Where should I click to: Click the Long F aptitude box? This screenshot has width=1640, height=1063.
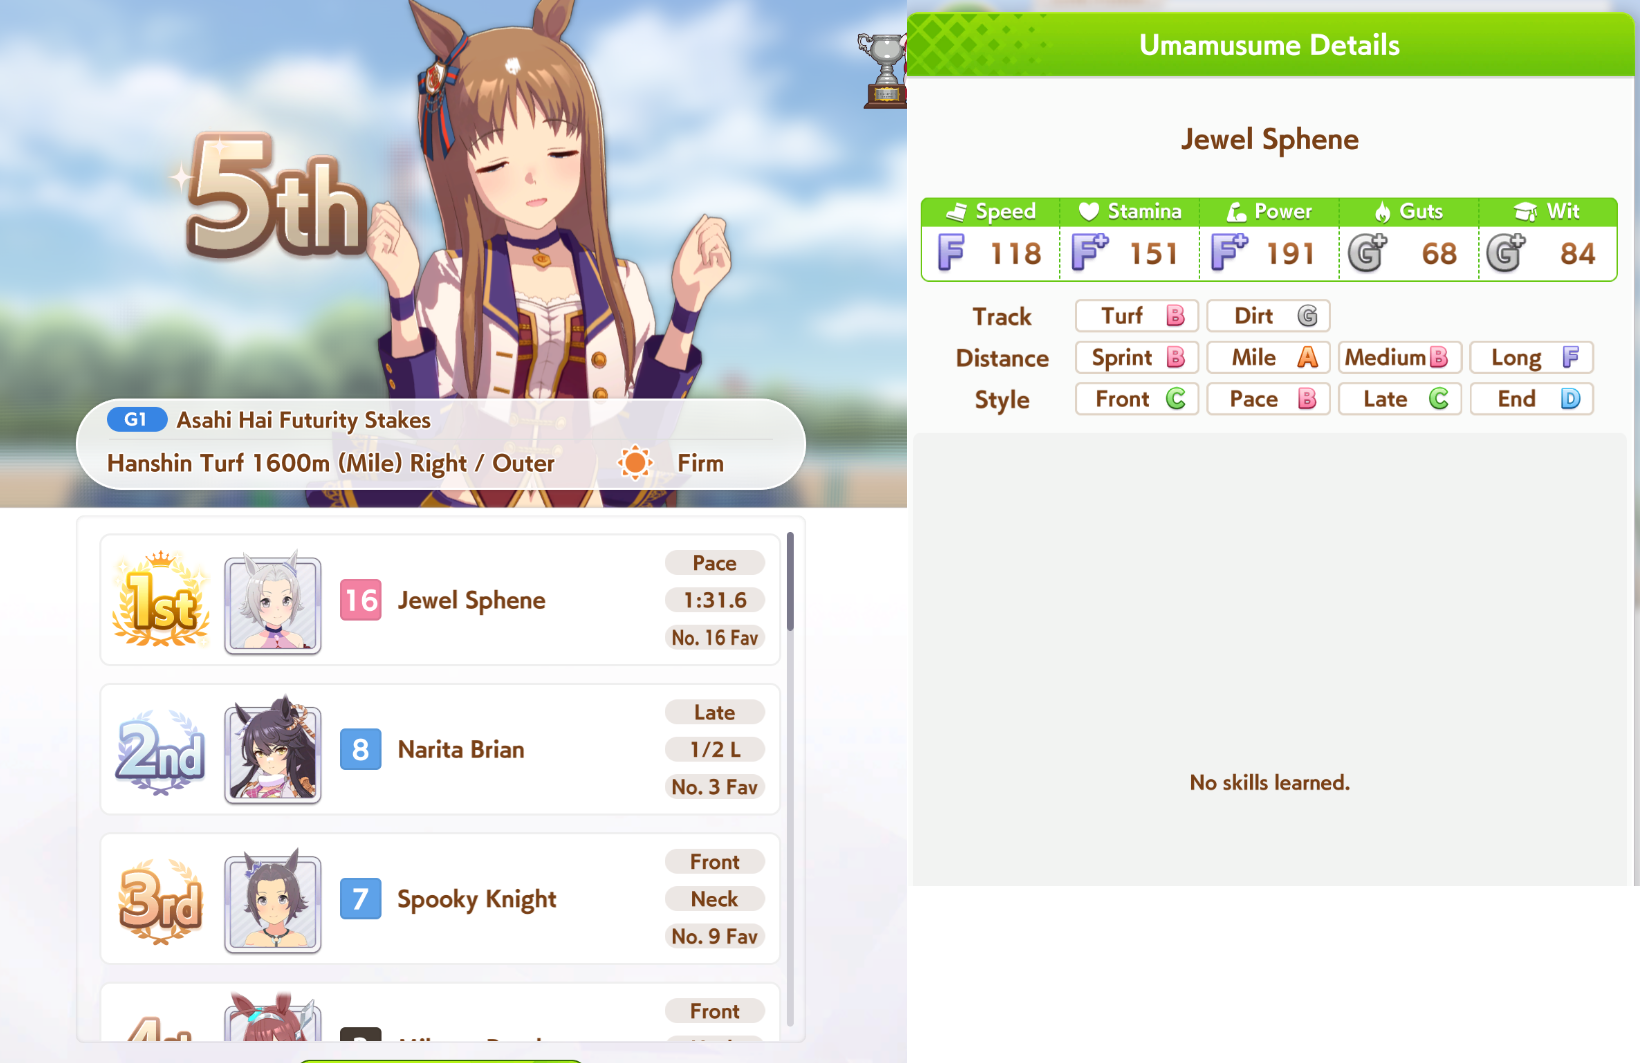(x=1531, y=357)
